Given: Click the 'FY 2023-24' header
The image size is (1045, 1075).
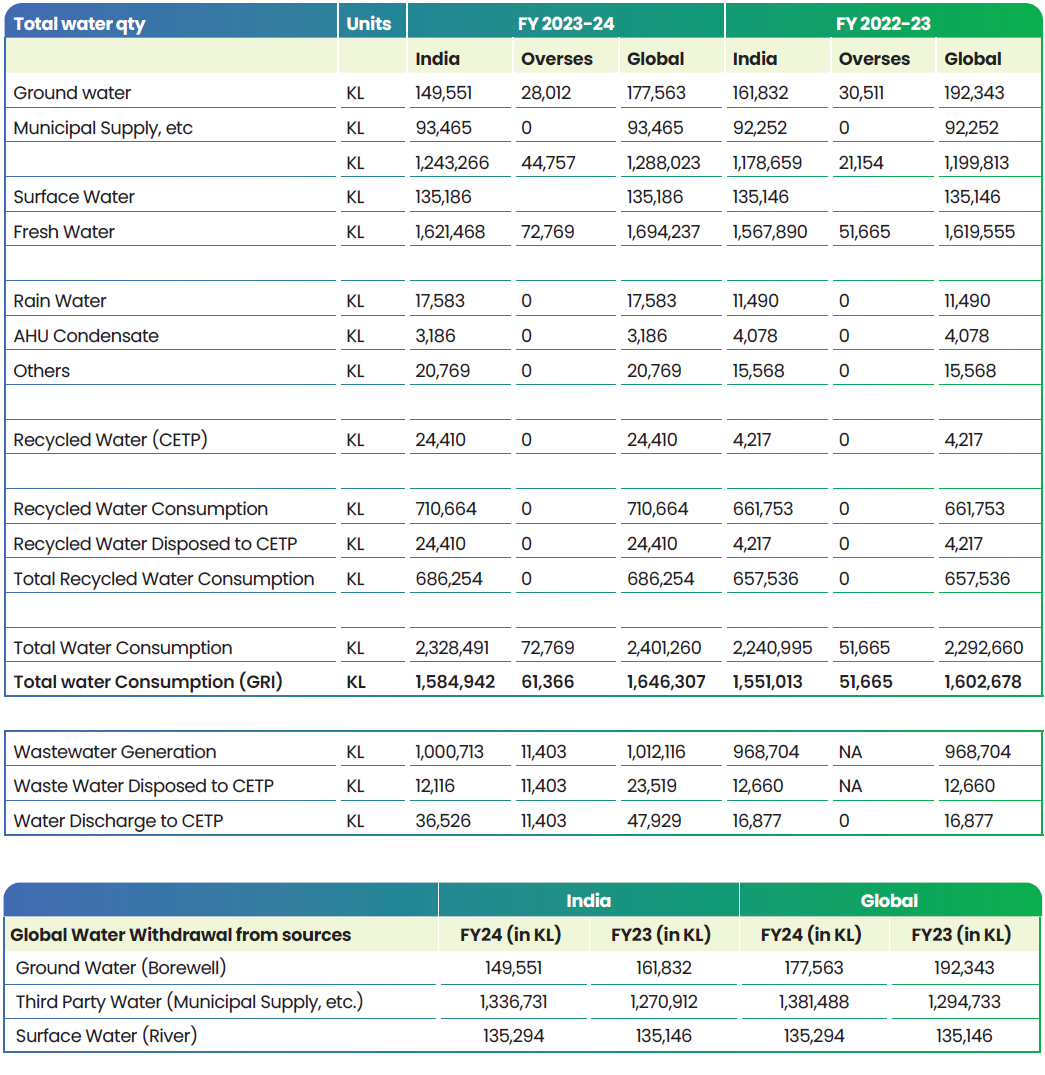Looking at the screenshot, I should (x=566, y=24).
